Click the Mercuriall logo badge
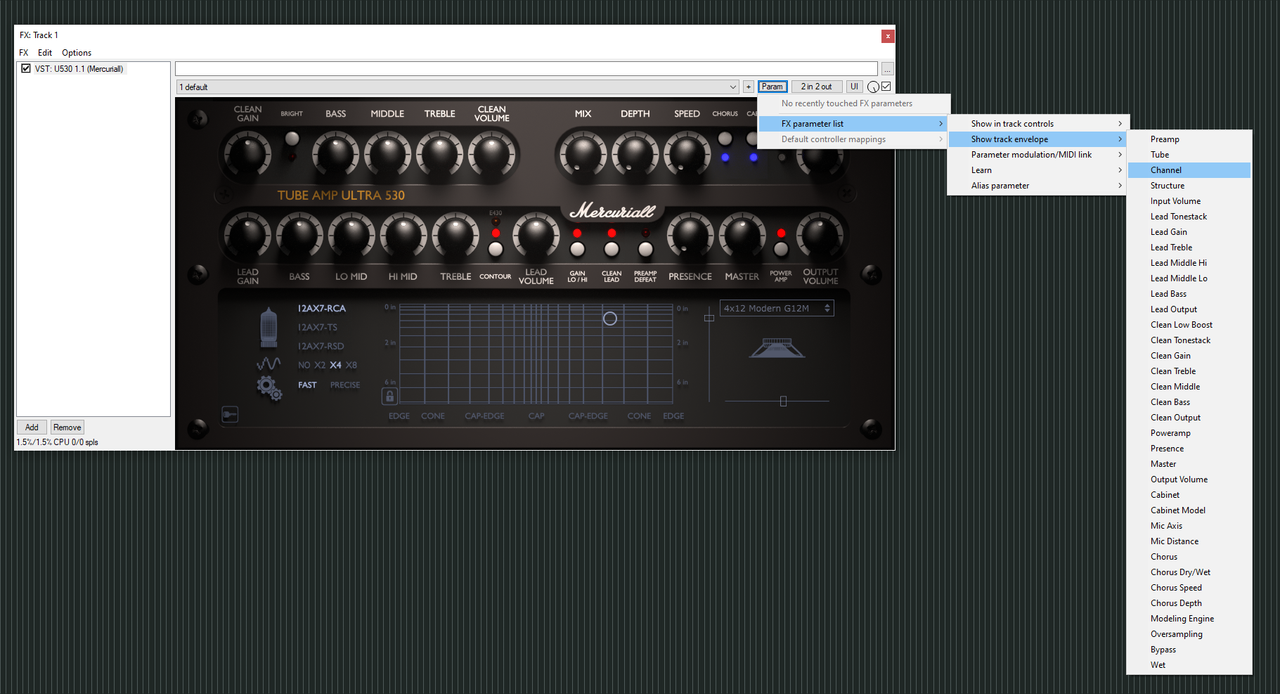Viewport: 1280px width, 694px height. tap(614, 211)
